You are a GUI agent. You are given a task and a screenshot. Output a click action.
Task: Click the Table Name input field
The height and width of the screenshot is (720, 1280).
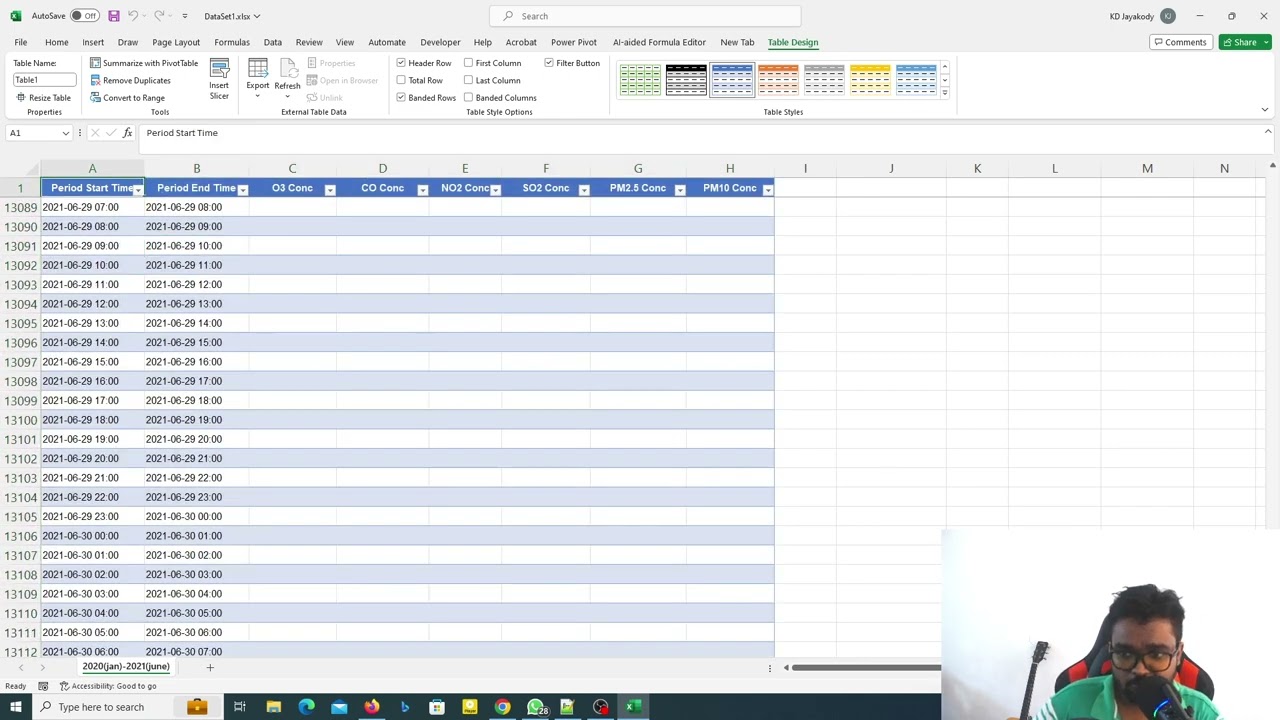pyautogui.click(x=44, y=80)
